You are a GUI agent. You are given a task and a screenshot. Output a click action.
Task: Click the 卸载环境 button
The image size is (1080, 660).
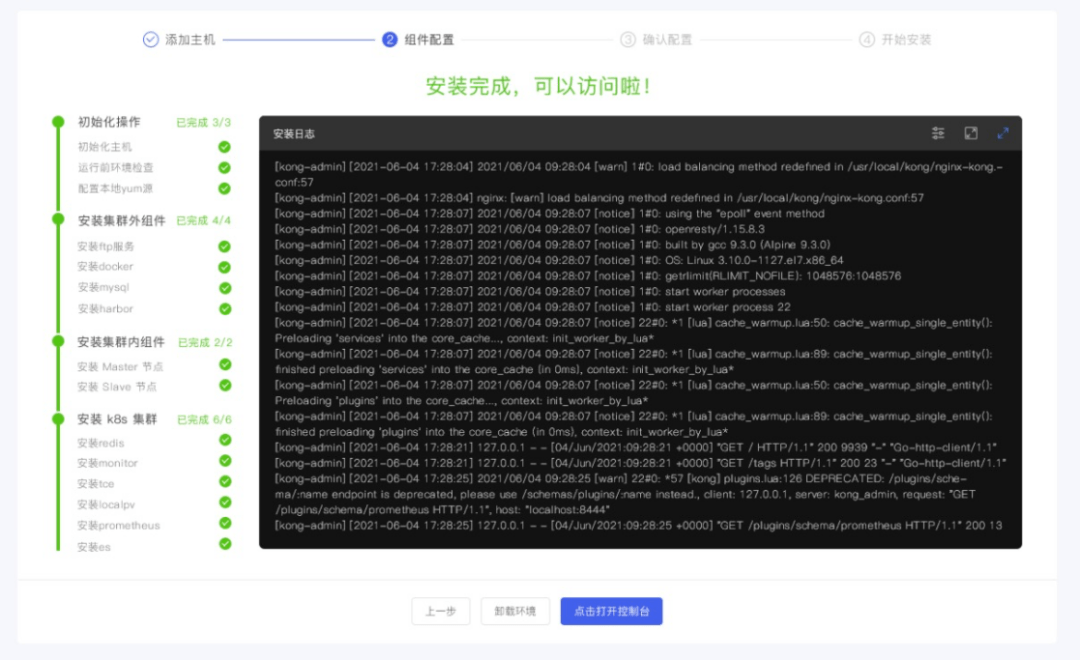(514, 611)
